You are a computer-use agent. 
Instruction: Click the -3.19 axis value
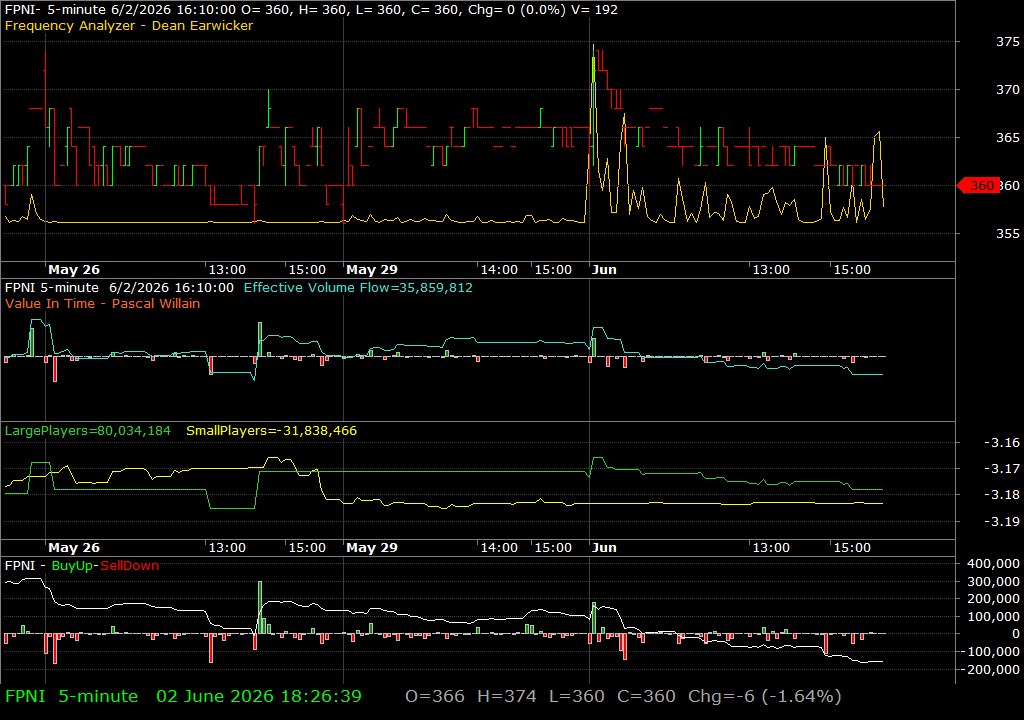pos(1002,521)
